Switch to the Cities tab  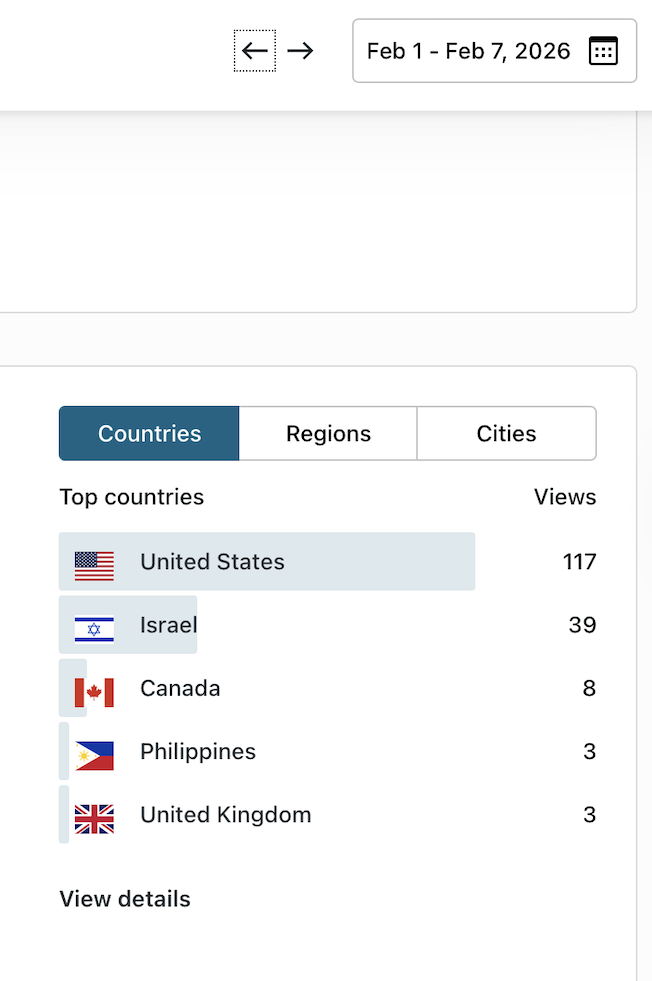(x=506, y=433)
